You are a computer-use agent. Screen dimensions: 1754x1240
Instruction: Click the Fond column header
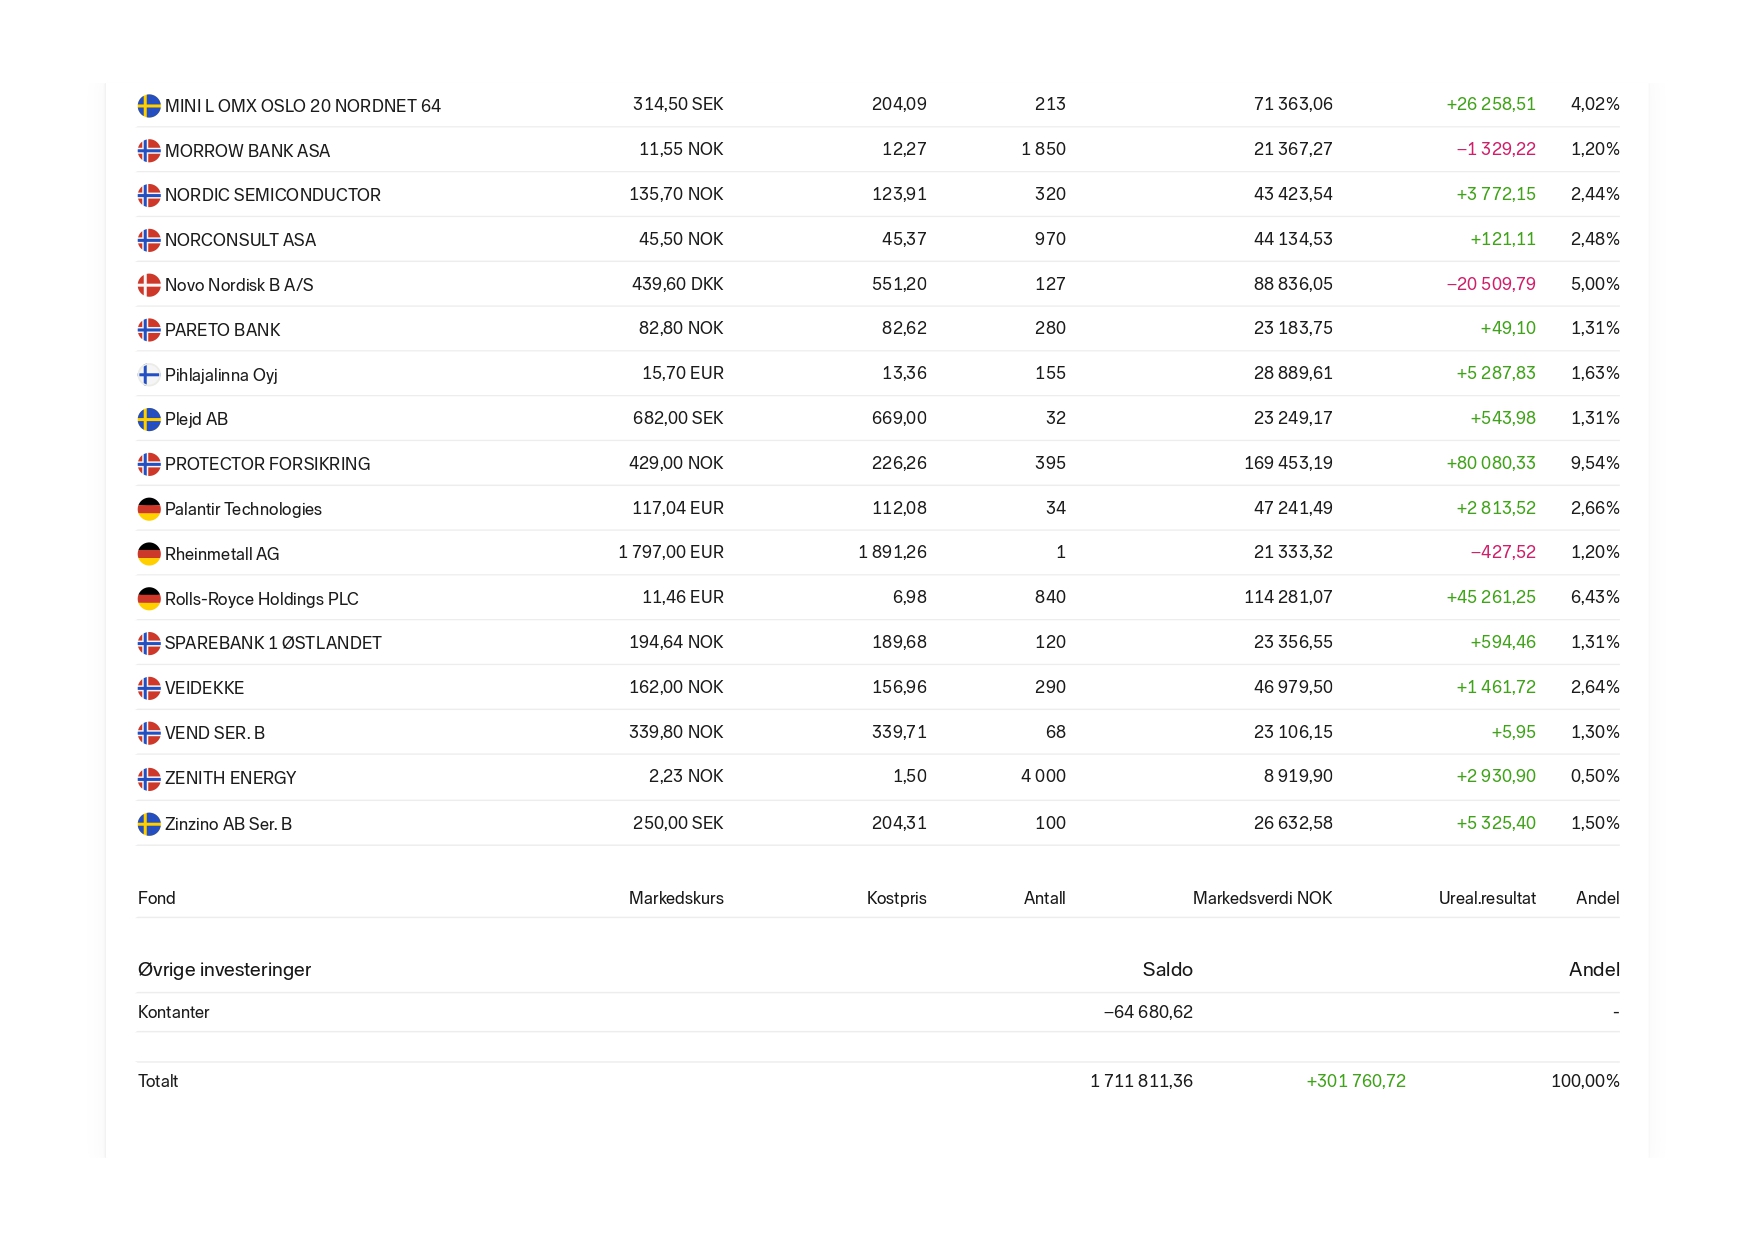coord(156,898)
